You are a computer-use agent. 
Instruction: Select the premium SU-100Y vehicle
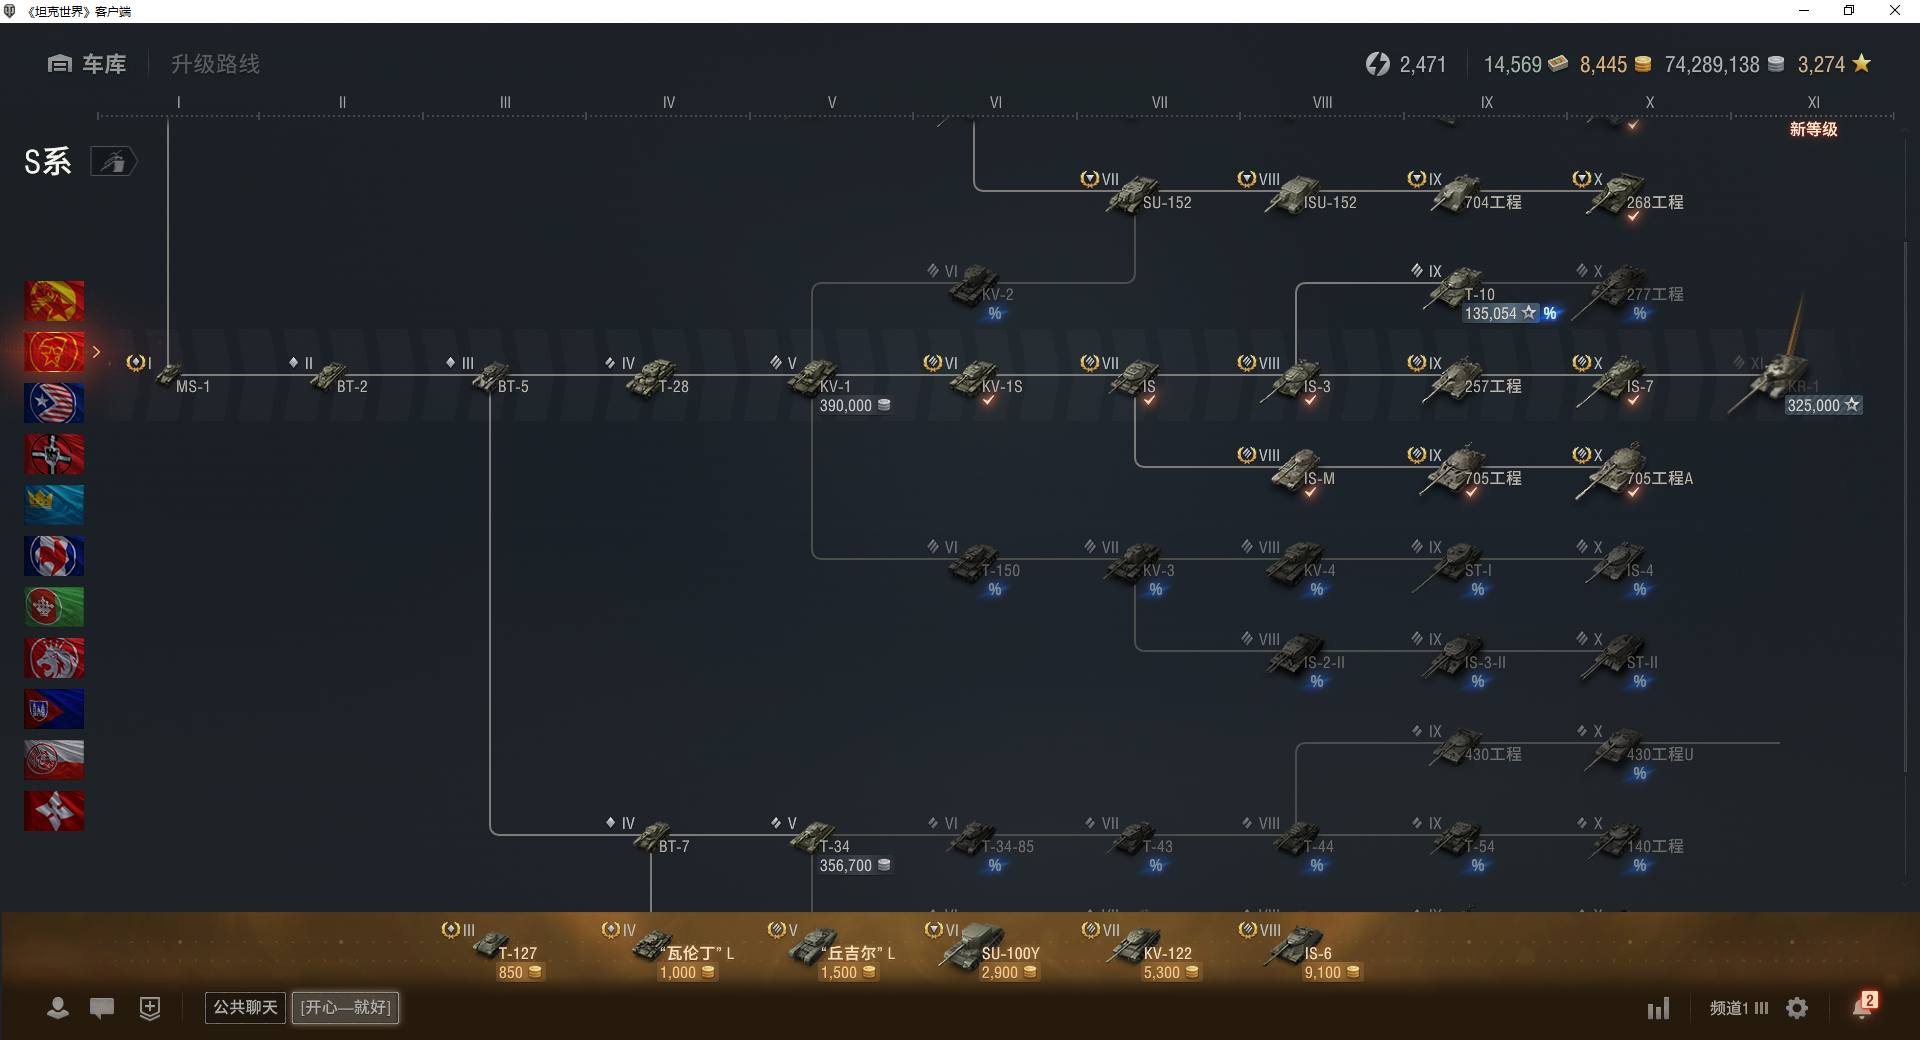(x=985, y=950)
